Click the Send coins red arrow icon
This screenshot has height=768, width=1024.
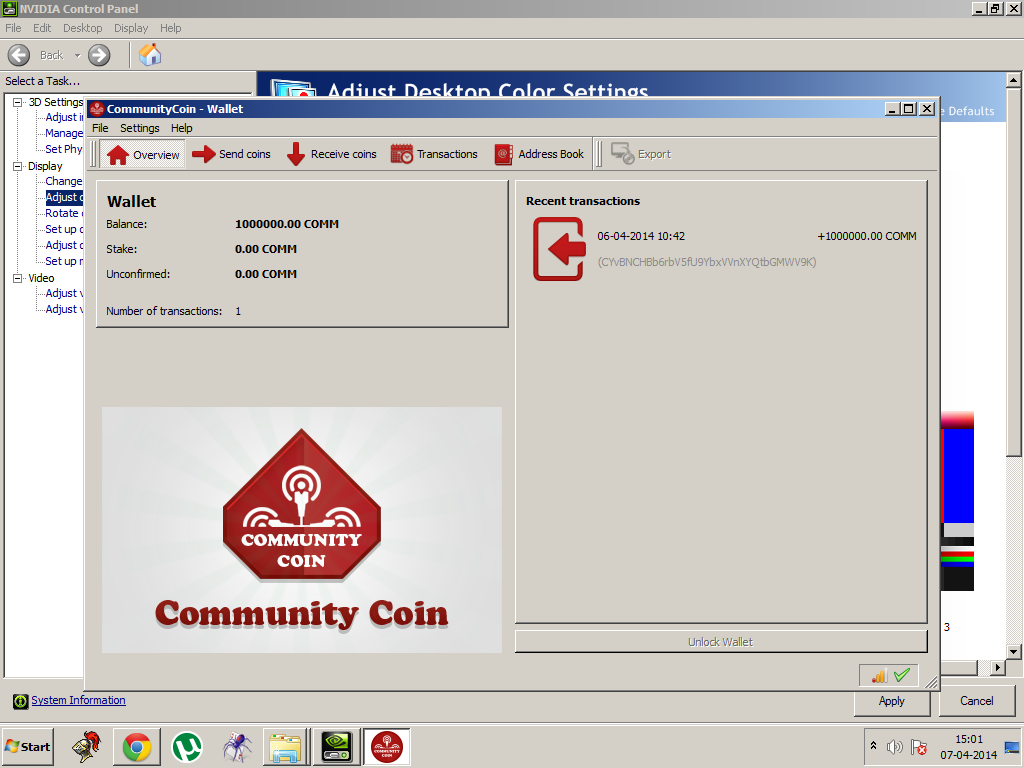[204, 154]
